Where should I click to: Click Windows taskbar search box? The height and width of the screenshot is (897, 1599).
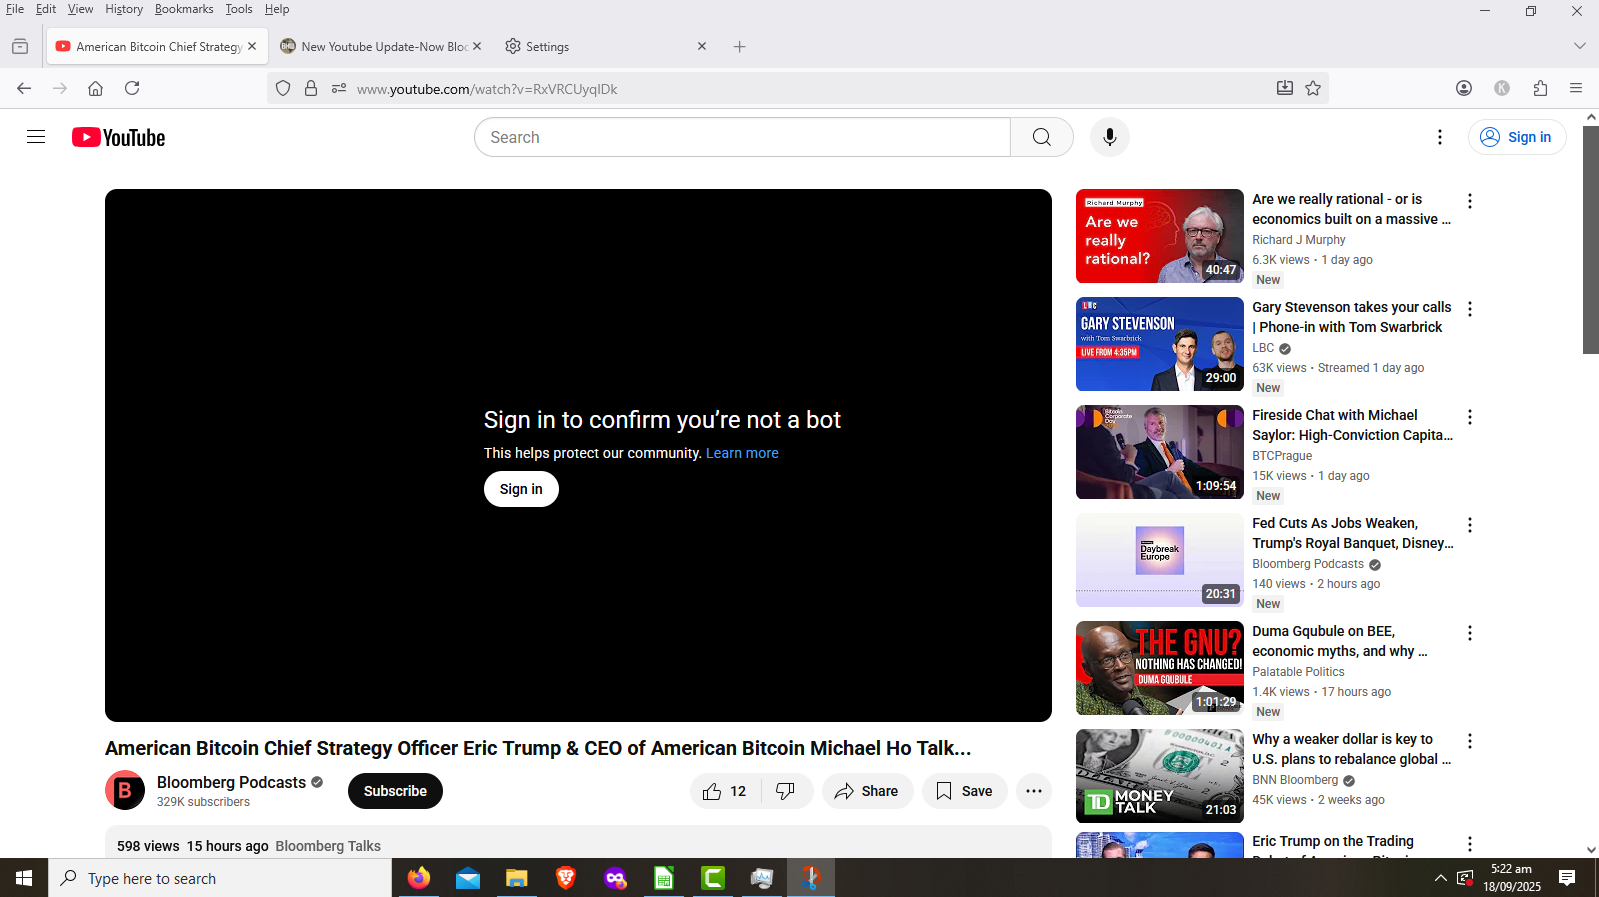click(x=220, y=878)
